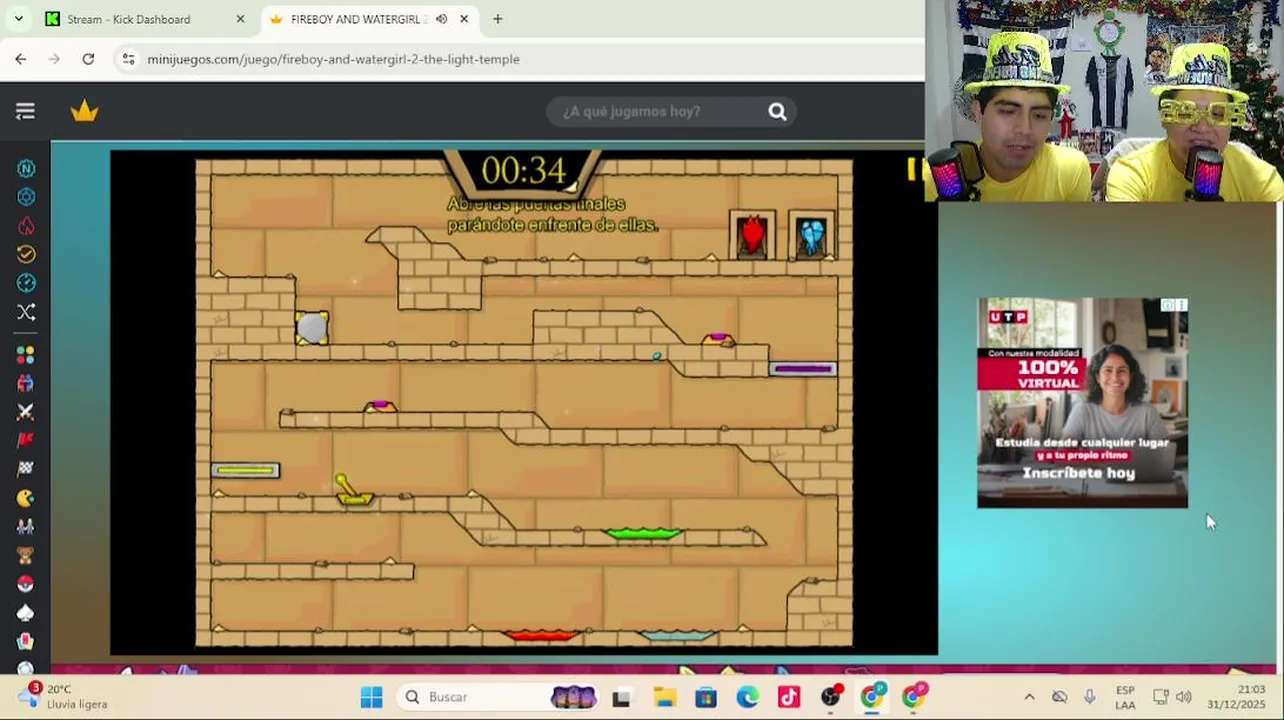
Task: Show hidden system tray icons
Action: [x=1029, y=697]
